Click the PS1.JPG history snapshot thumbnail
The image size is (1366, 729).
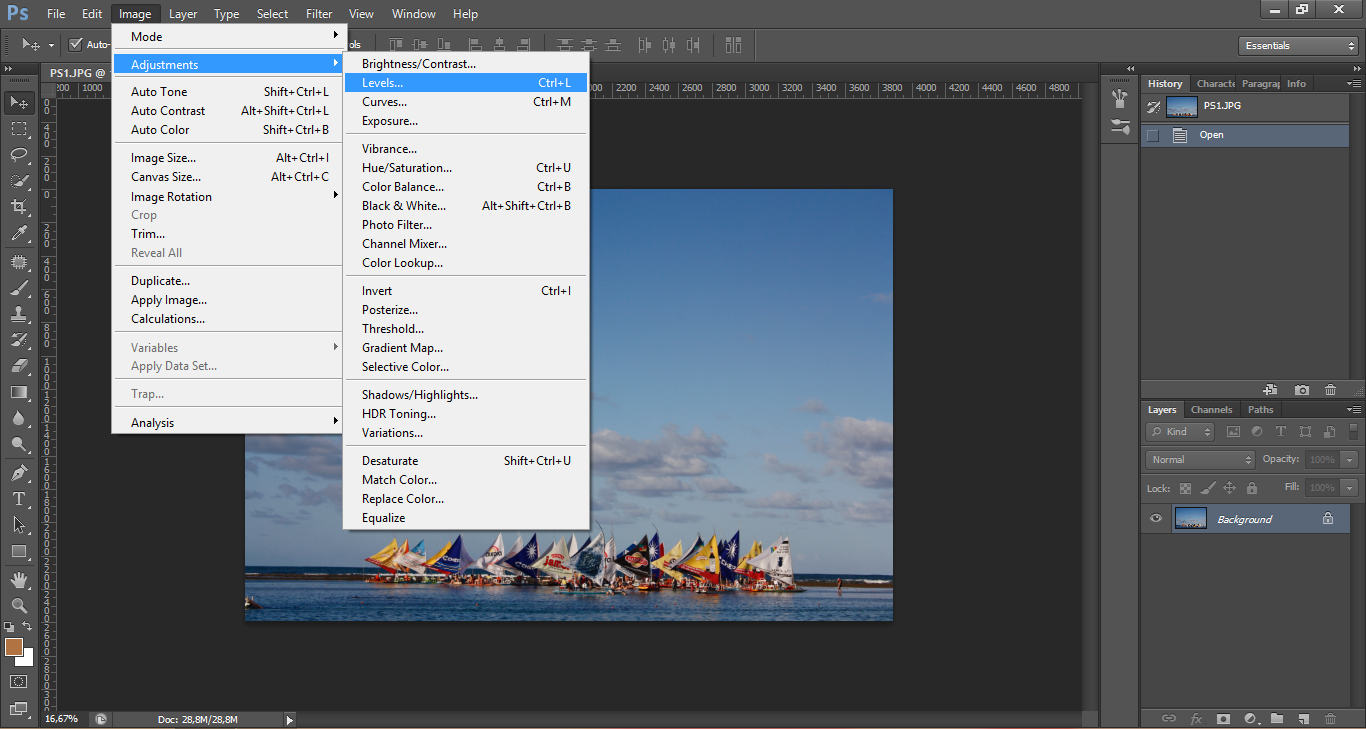(1181, 107)
